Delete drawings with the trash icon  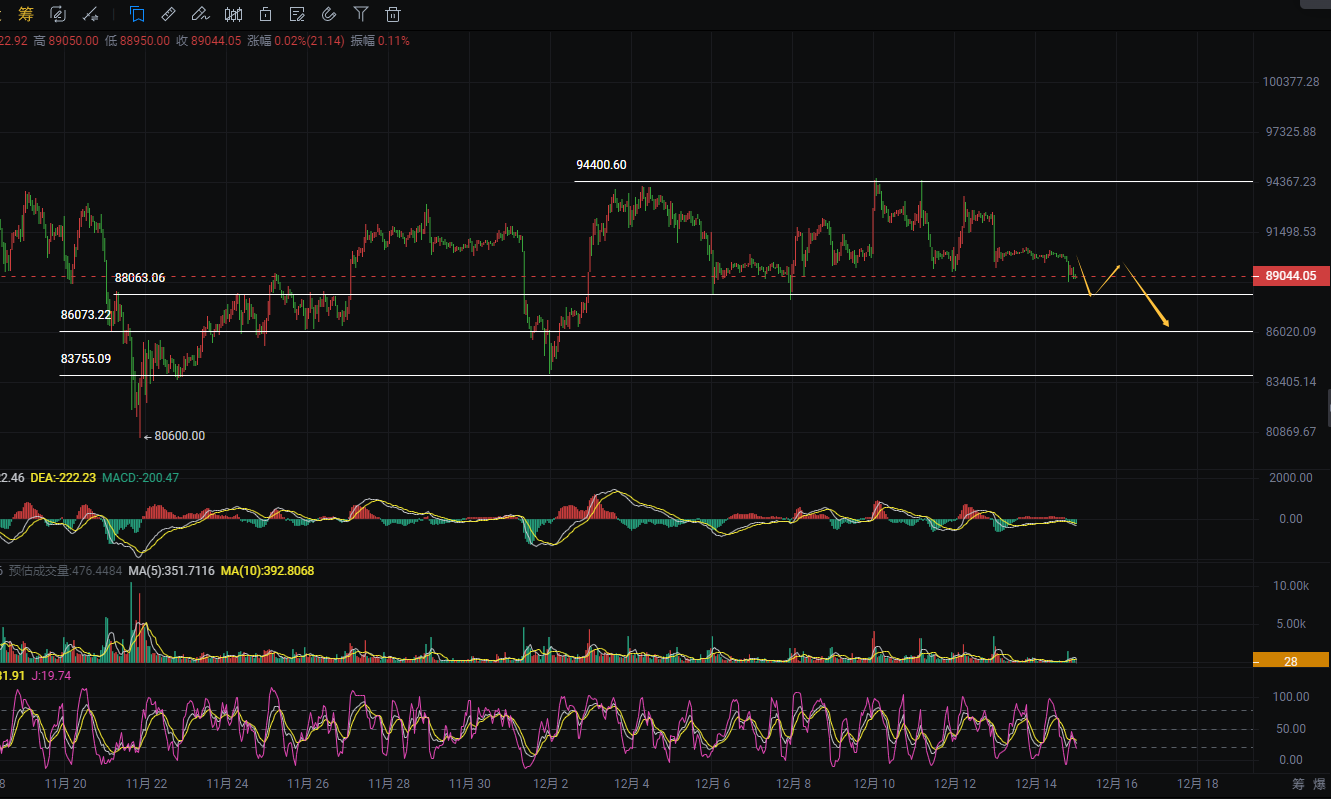[x=393, y=14]
